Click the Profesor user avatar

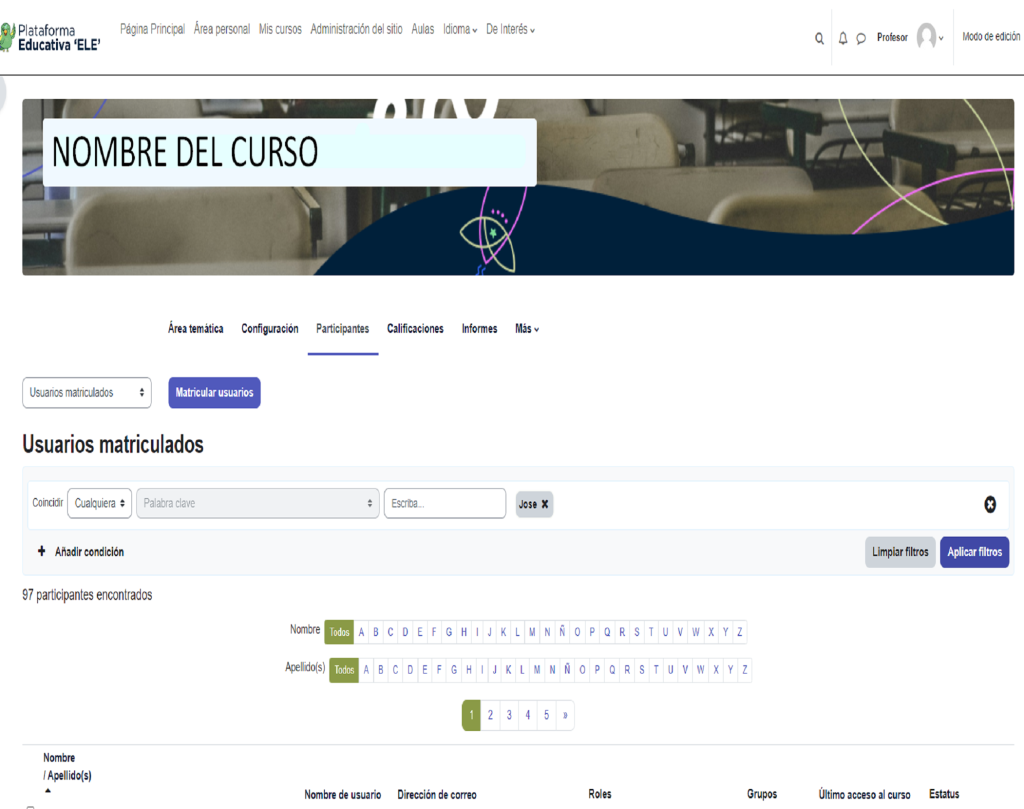(927, 37)
